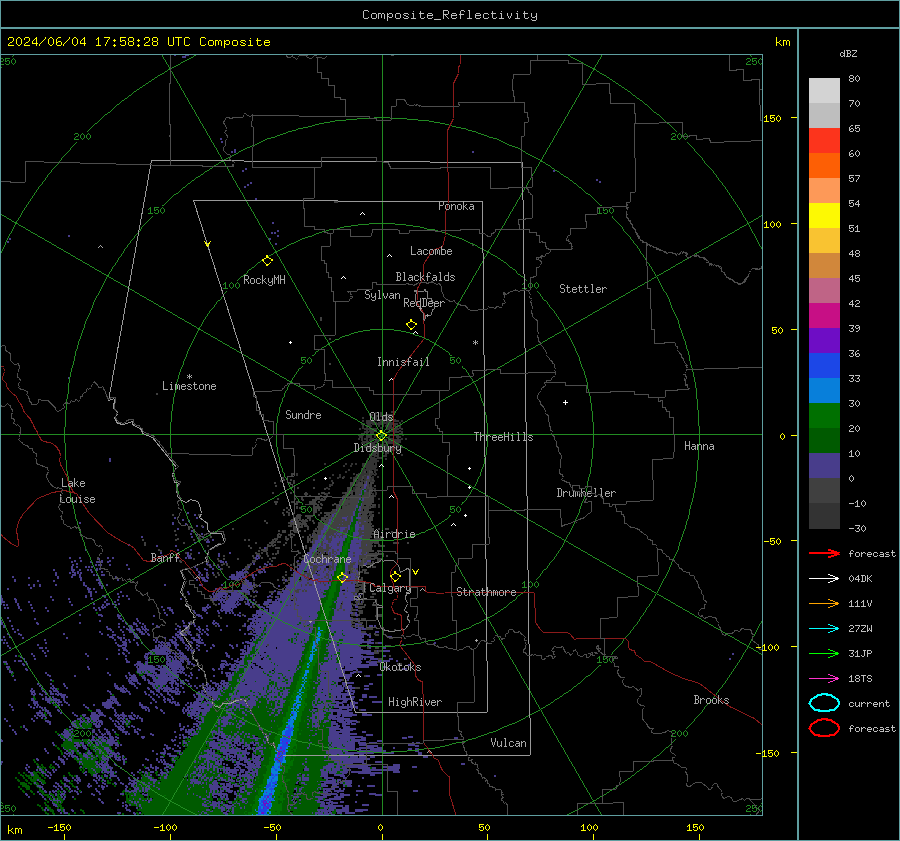Click the Brooks map label
The width and height of the screenshot is (900, 841).
(711, 700)
